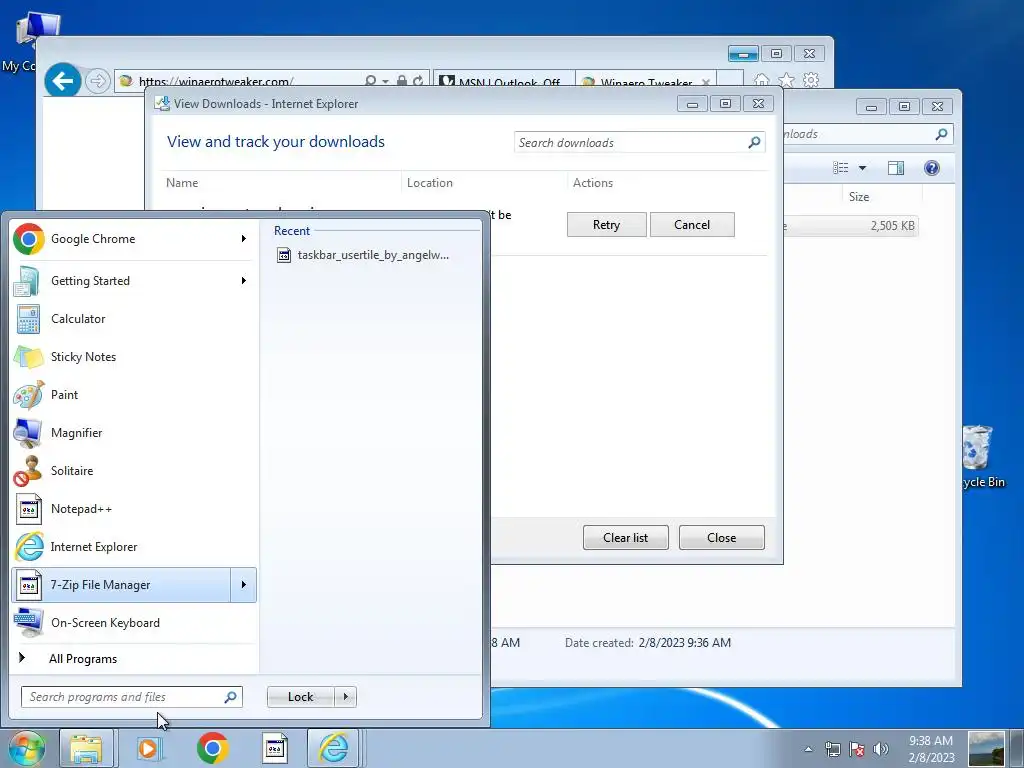Image resolution: width=1024 pixels, height=768 pixels.
Task: Switch to Internet Explorer taskbar button
Action: pos(333,748)
